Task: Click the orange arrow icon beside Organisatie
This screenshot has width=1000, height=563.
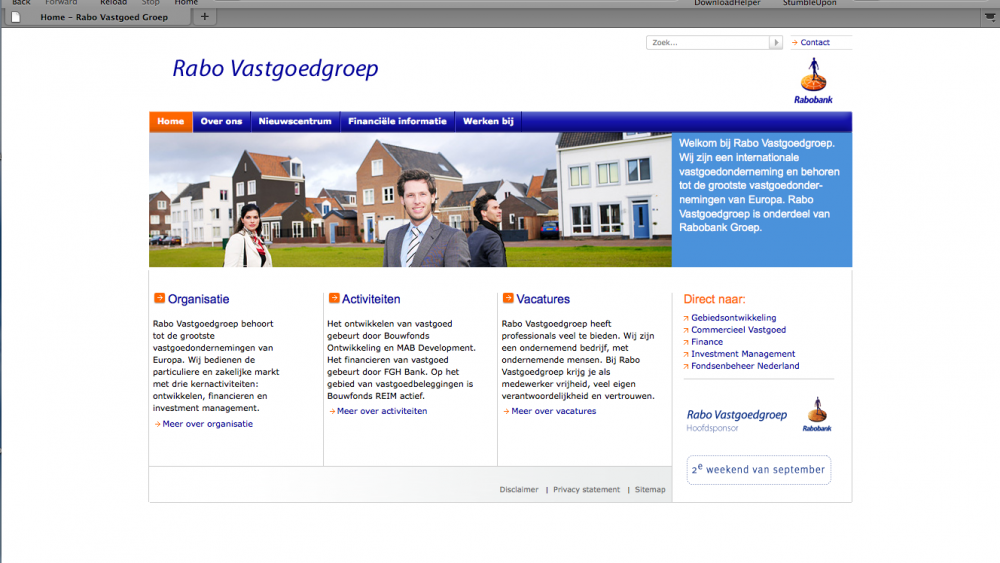Action: (159, 298)
